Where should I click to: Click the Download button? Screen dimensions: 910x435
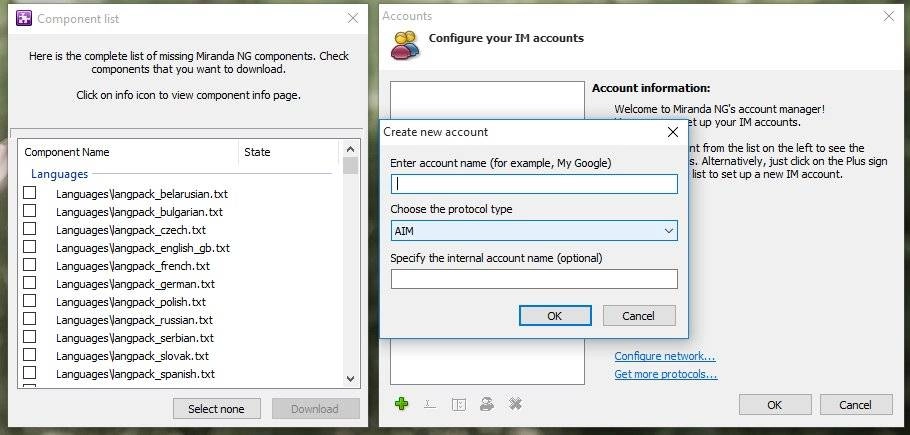[x=315, y=409]
